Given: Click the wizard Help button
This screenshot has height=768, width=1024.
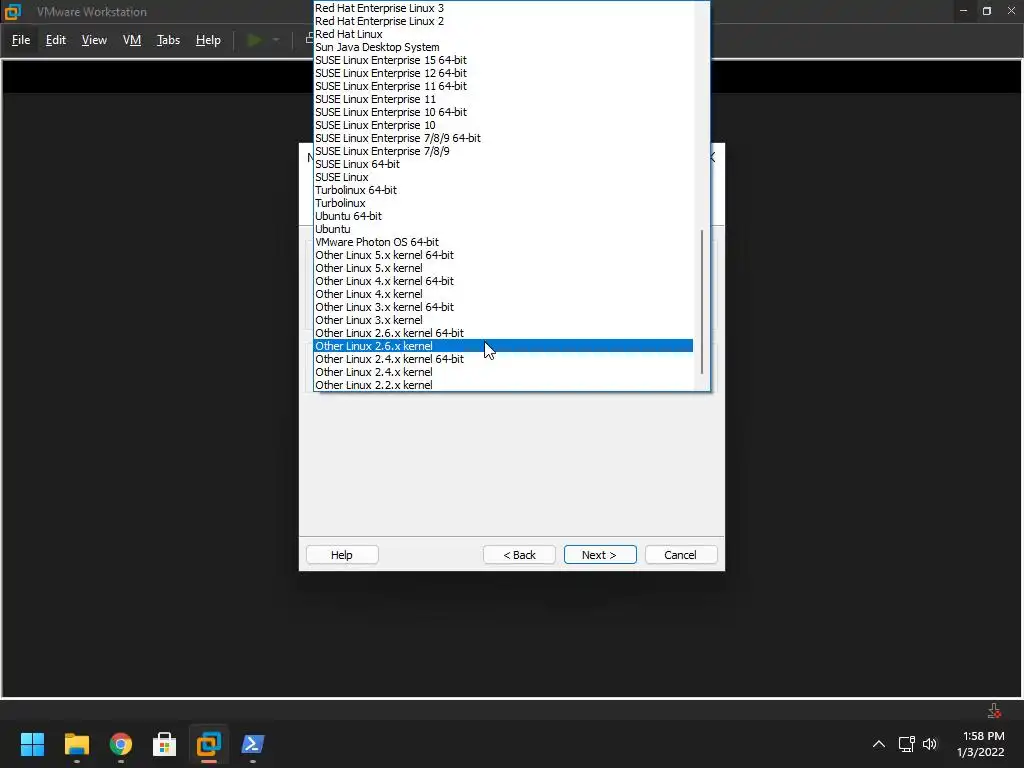Looking at the screenshot, I should (x=342, y=554).
